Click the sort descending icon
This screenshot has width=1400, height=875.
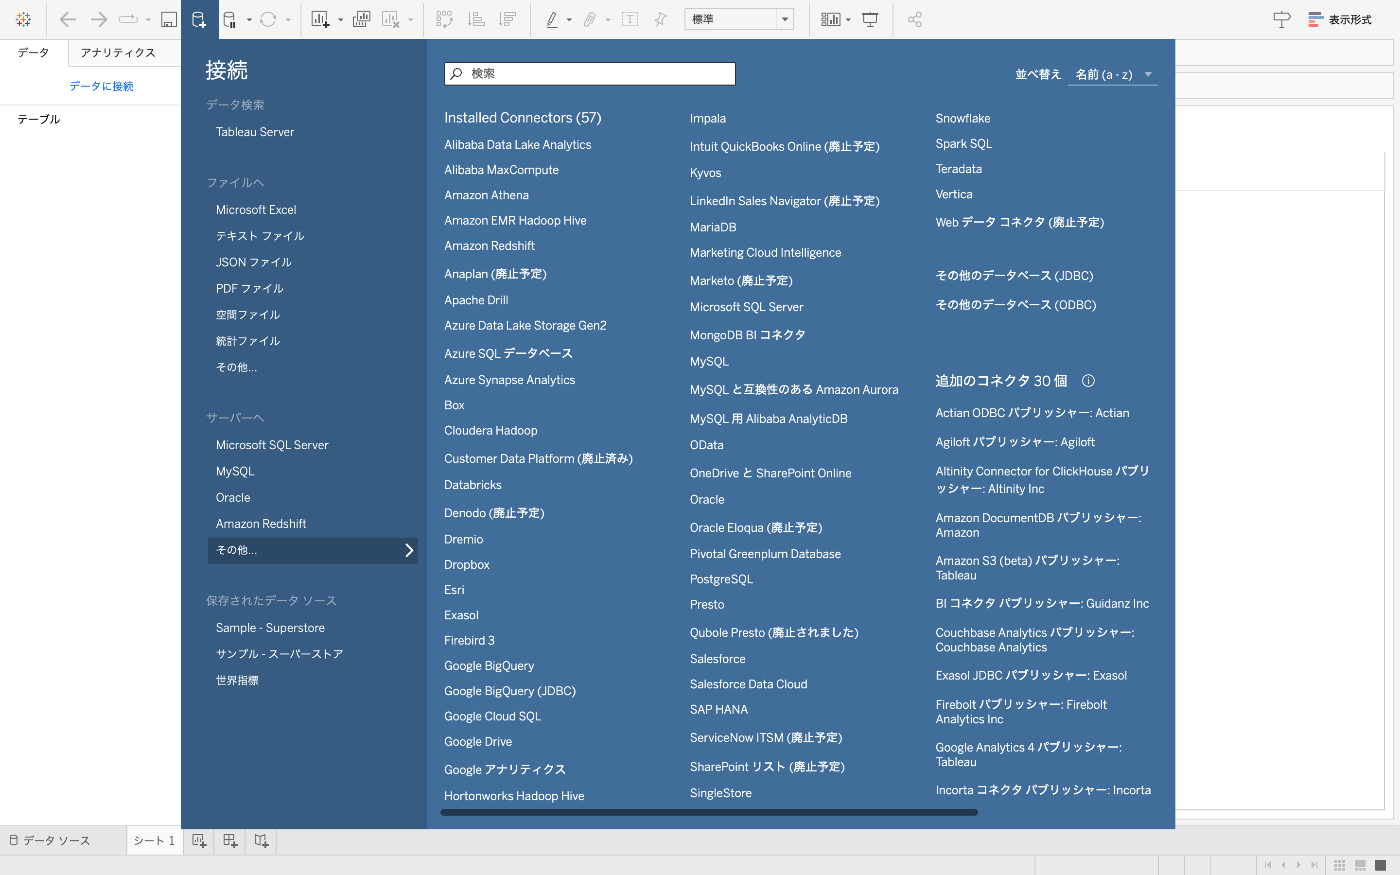pyautogui.click(x=508, y=19)
